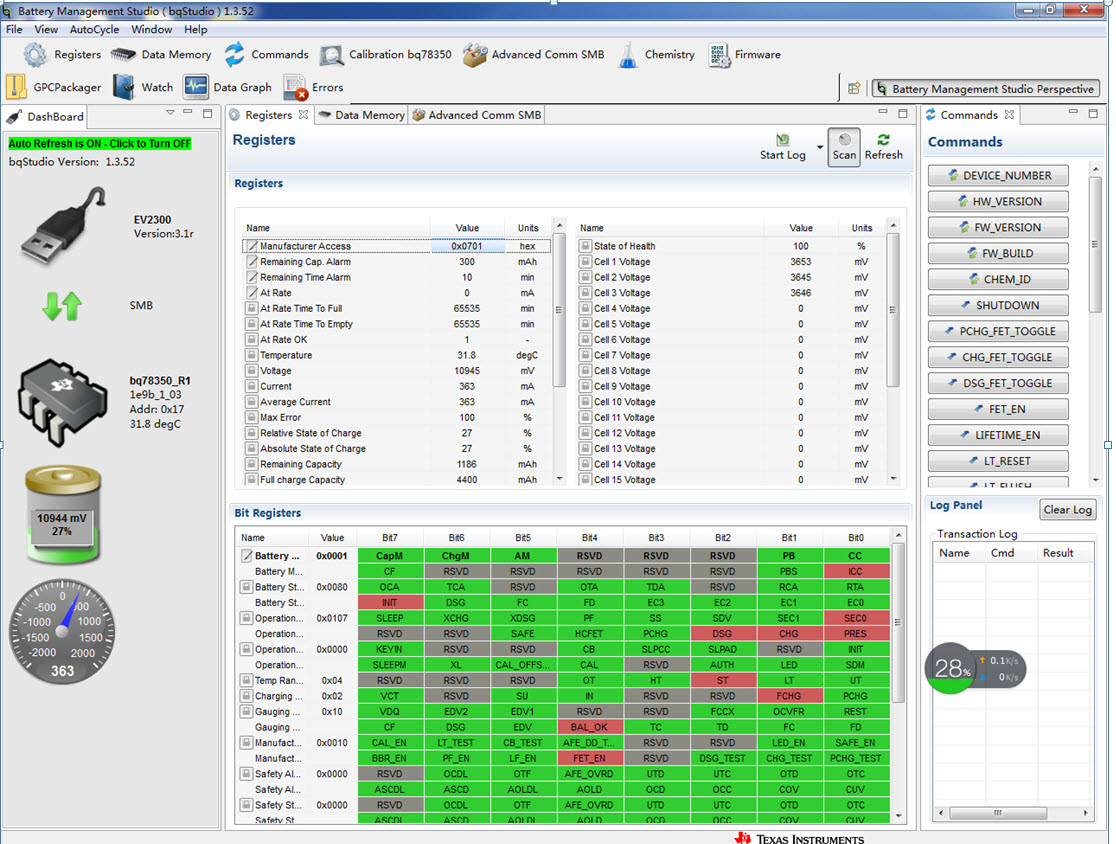The width and height of the screenshot is (1116, 844).
Task: Click edit icon for Remaining Time Alarm
Action: pos(252,278)
